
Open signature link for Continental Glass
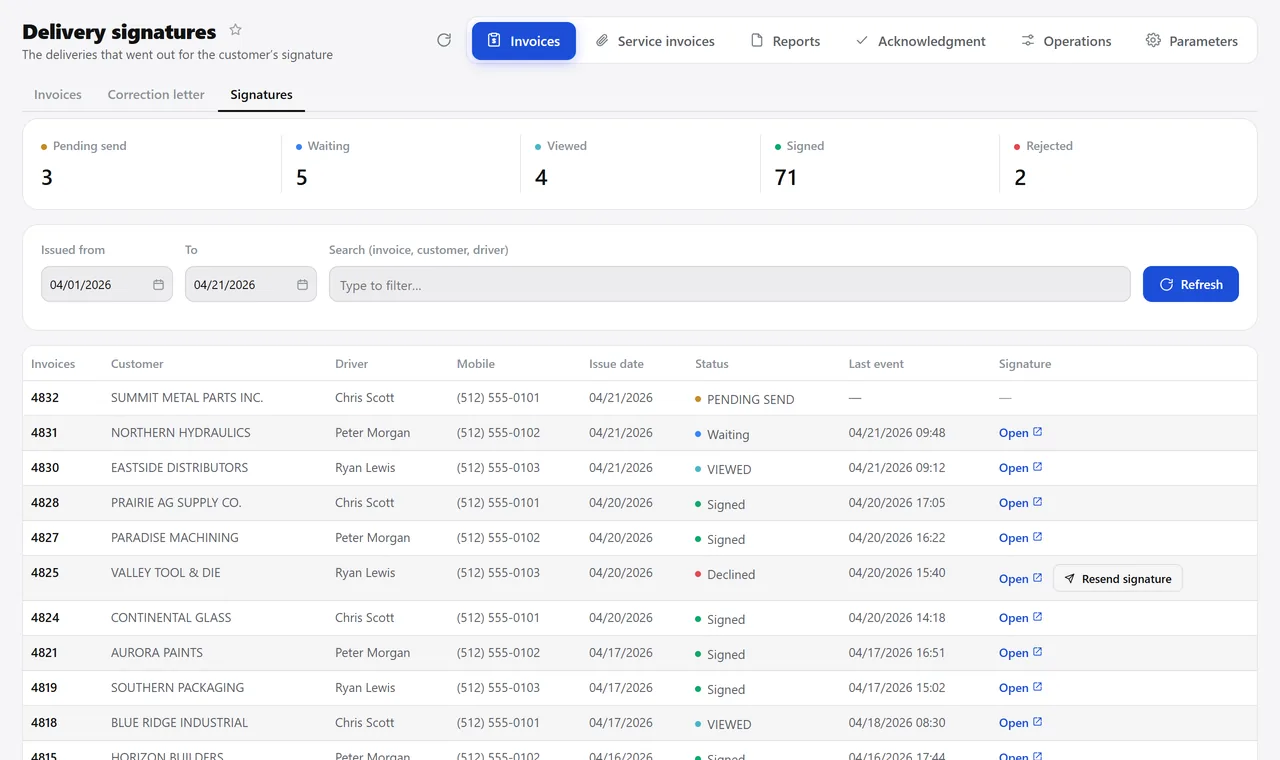click(x=1021, y=618)
